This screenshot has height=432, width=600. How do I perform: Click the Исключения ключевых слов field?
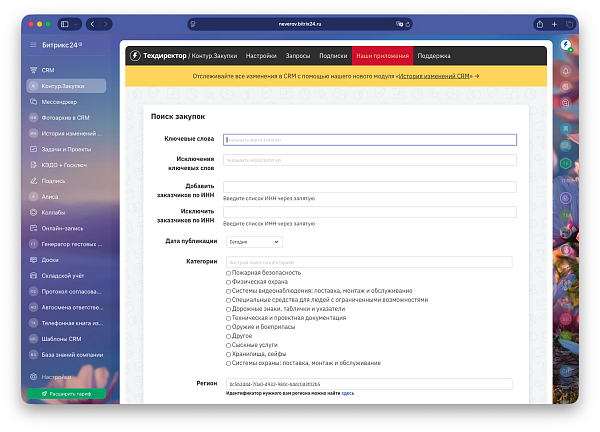pyautogui.click(x=370, y=160)
